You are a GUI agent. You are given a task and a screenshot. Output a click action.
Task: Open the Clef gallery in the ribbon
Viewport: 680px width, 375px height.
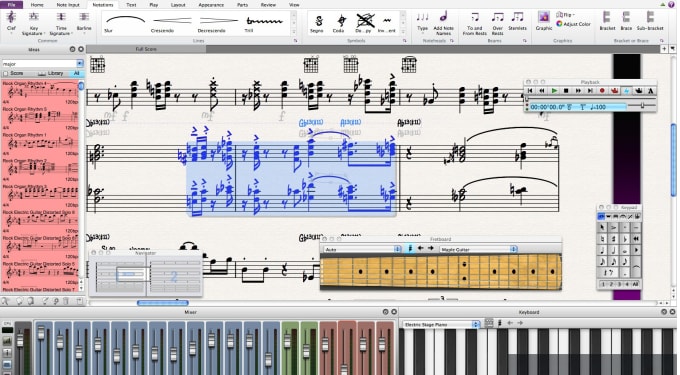11,22
